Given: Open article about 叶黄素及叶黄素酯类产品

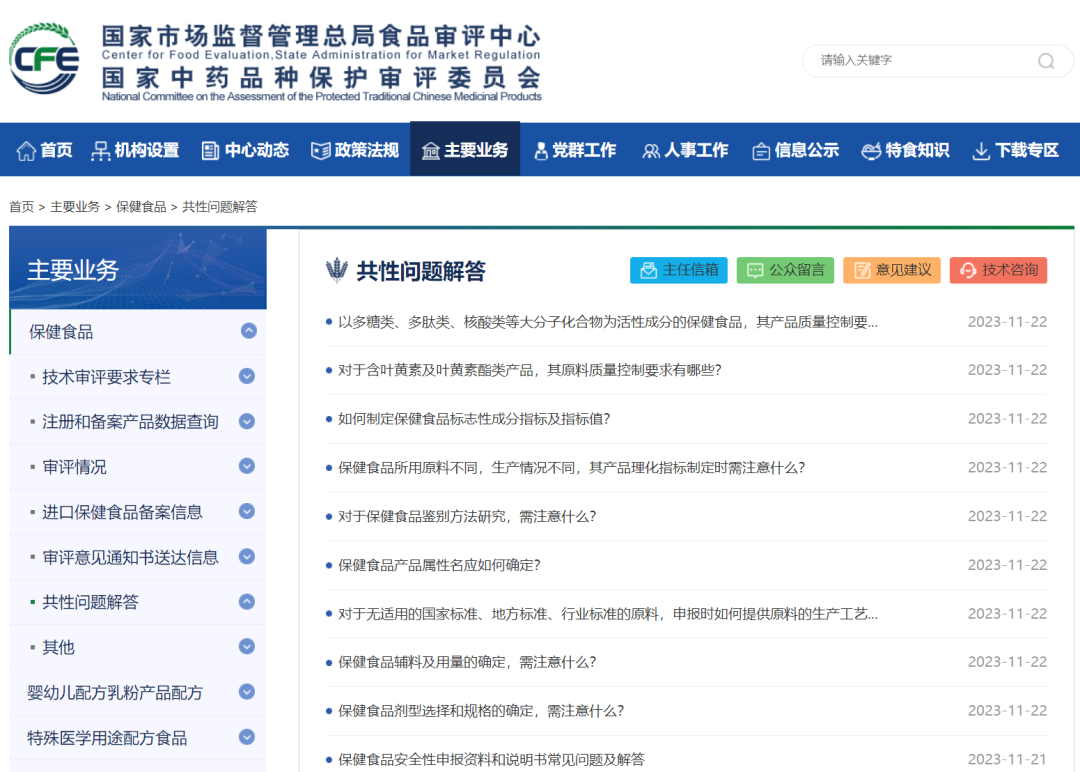Looking at the screenshot, I should pos(530,371).
